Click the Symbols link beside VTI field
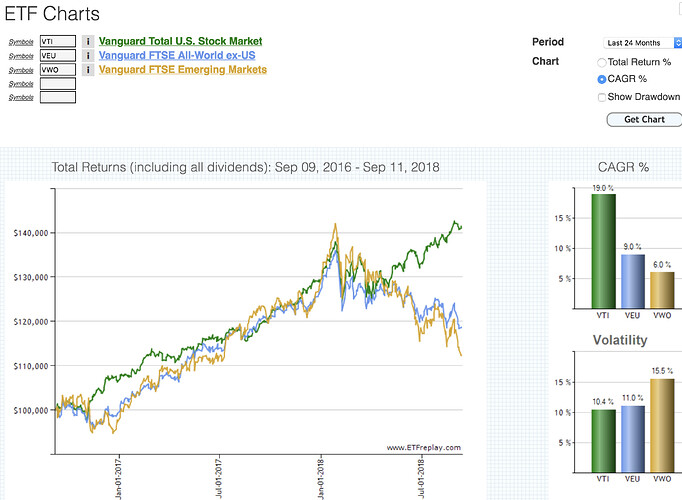Screen dimensions: 682x500 tap(21, 42)
